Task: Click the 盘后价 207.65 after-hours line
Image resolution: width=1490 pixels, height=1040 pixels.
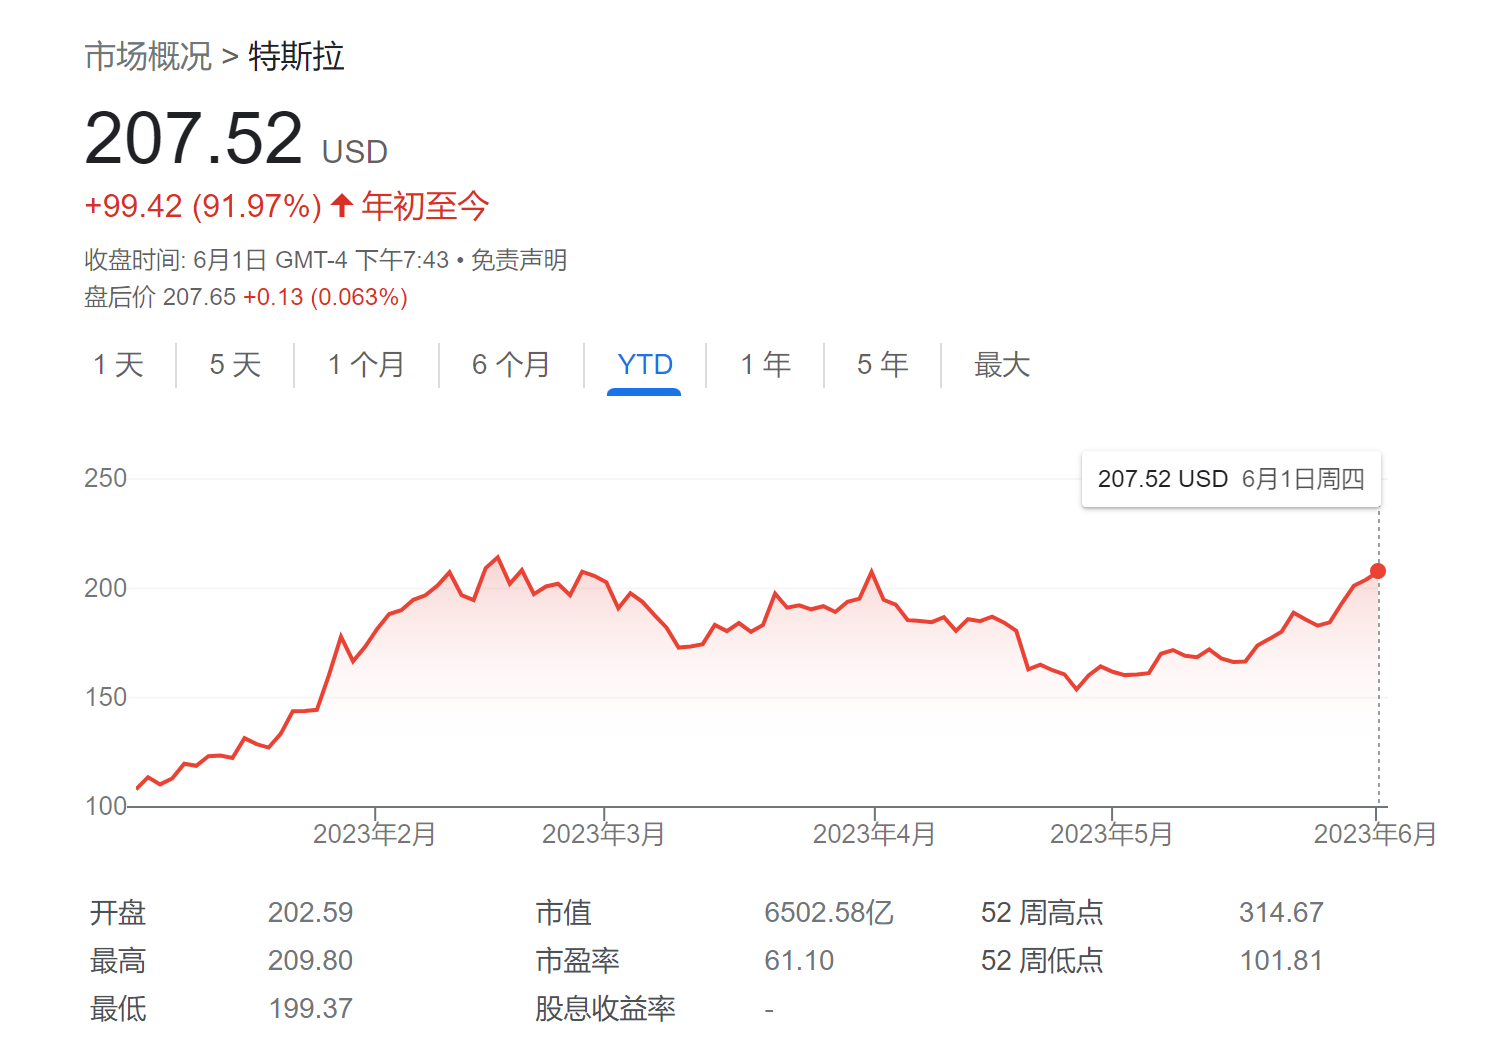Action: pos(246,297)
